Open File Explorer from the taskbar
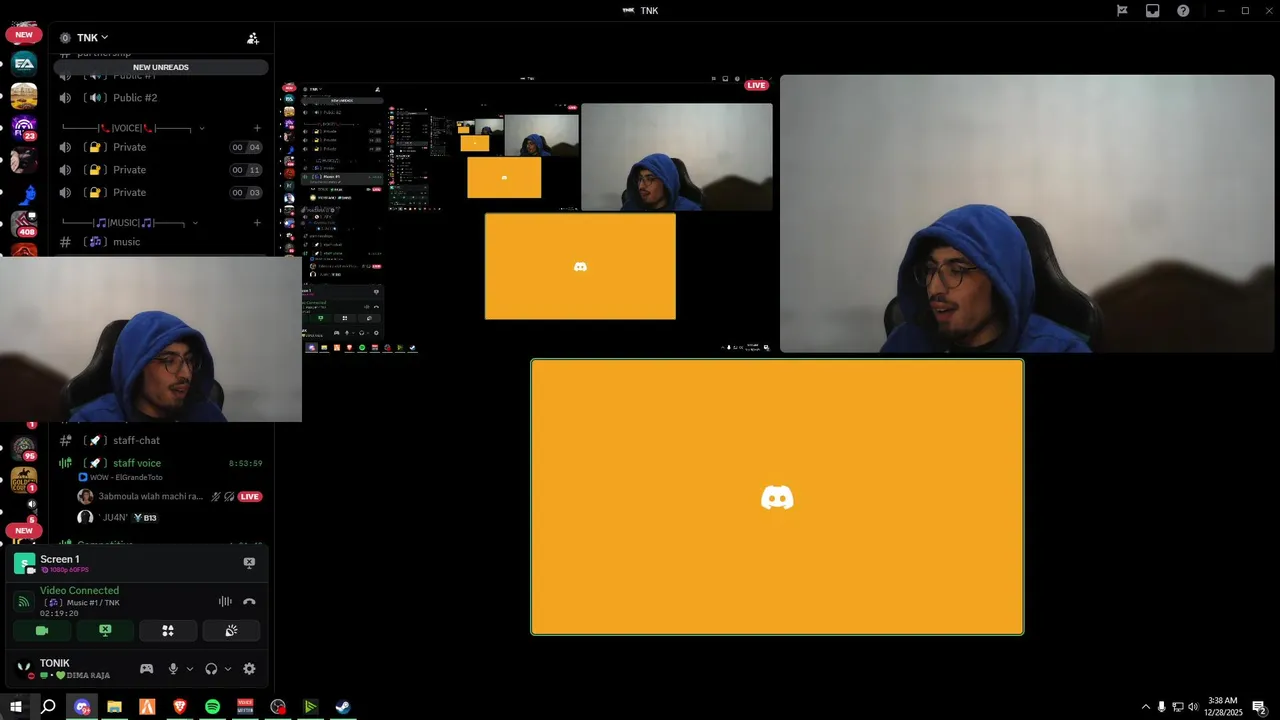This screenshot has width=1280, height=720. click(x=114, y=707)
